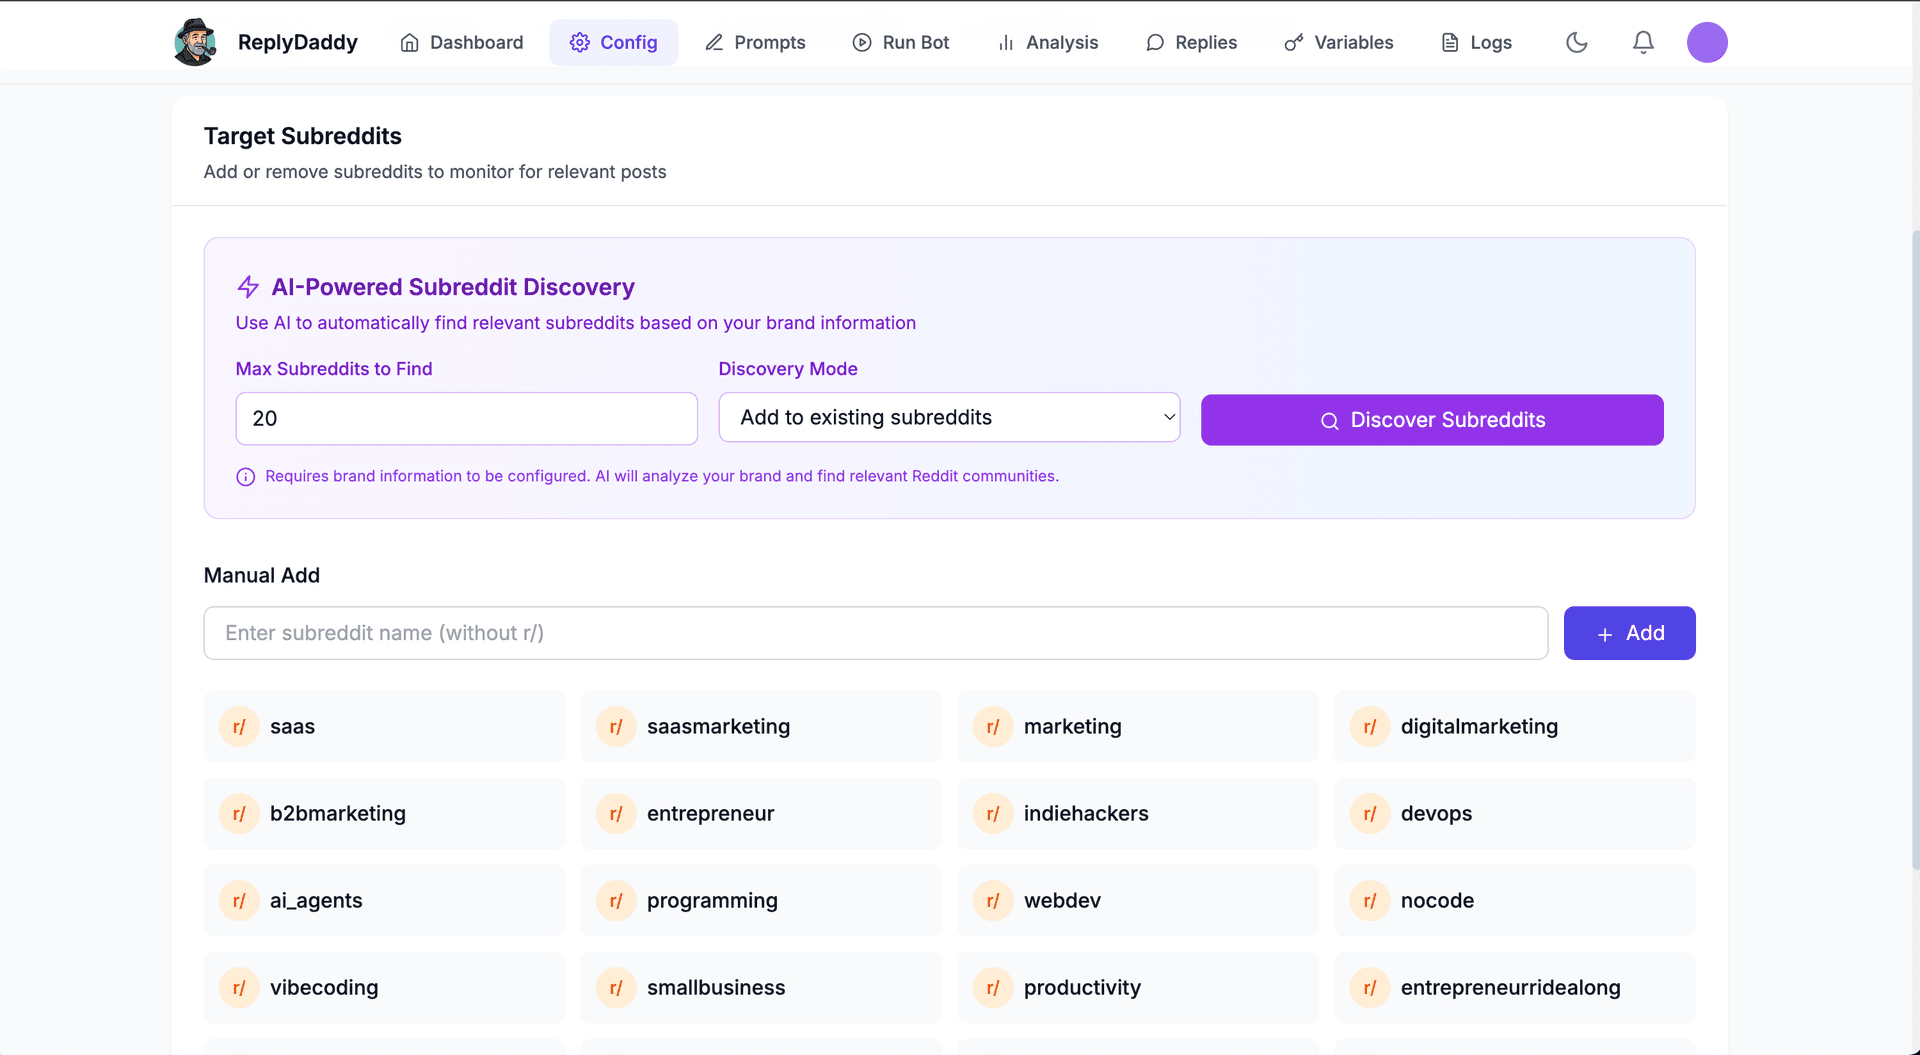View the Replies tab

[1191, 42]
